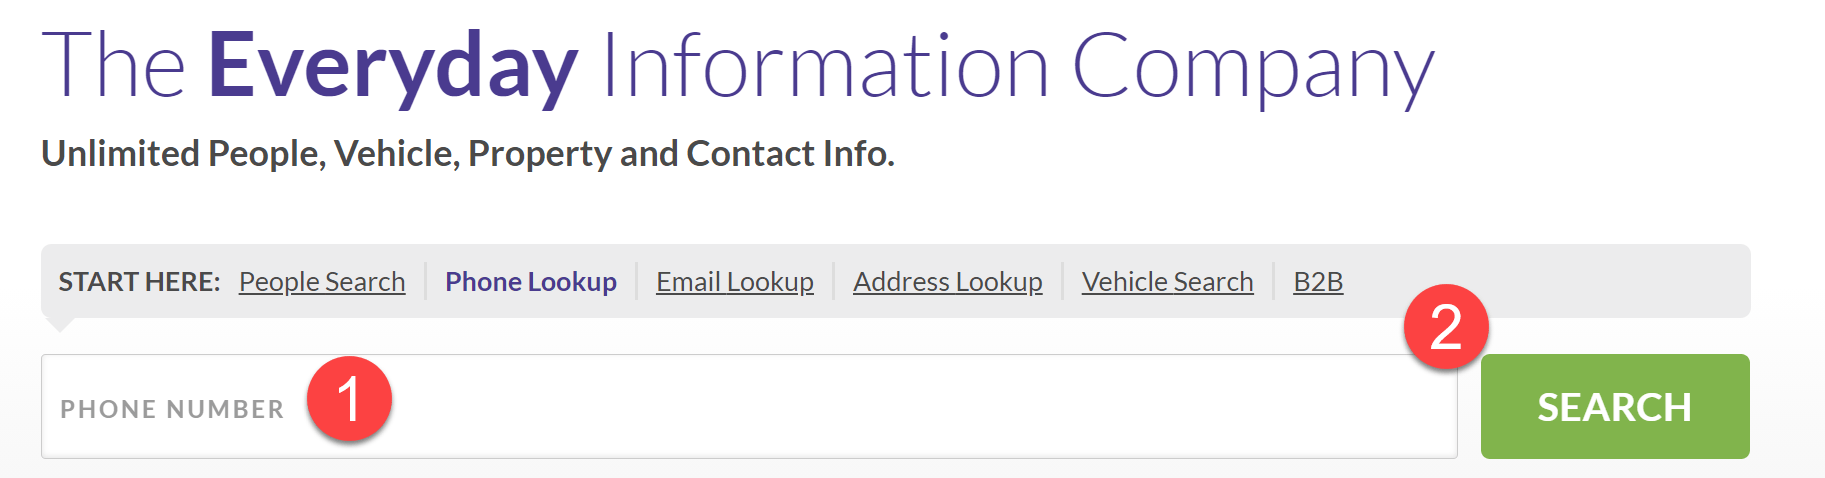Open the People Search tab

point(322,282)
